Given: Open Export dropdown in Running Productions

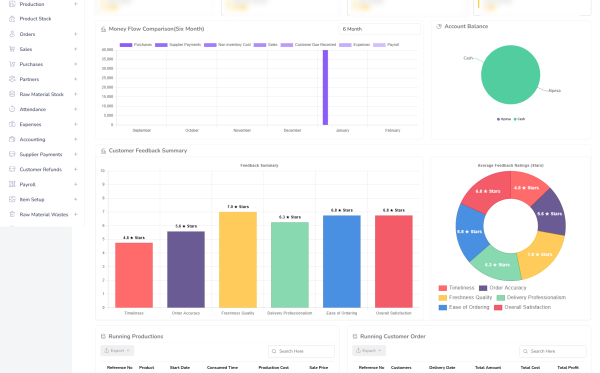Looking at the screenshot, I should pyautogui.click(x=117, y=350).
